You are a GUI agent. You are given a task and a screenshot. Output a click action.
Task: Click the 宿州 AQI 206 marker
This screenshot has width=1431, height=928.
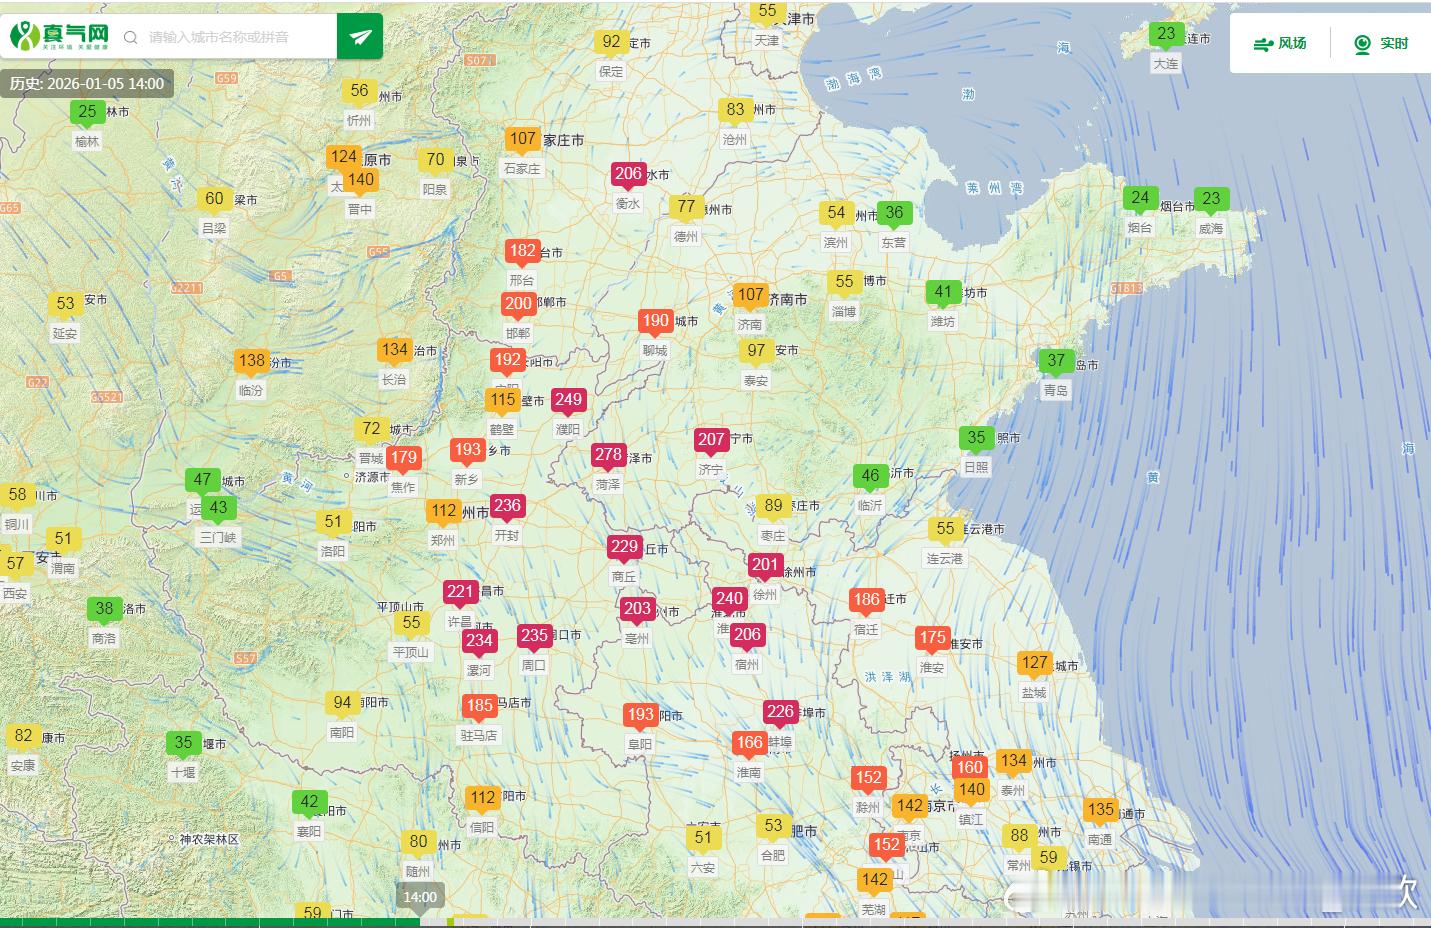tap(747, 636)
